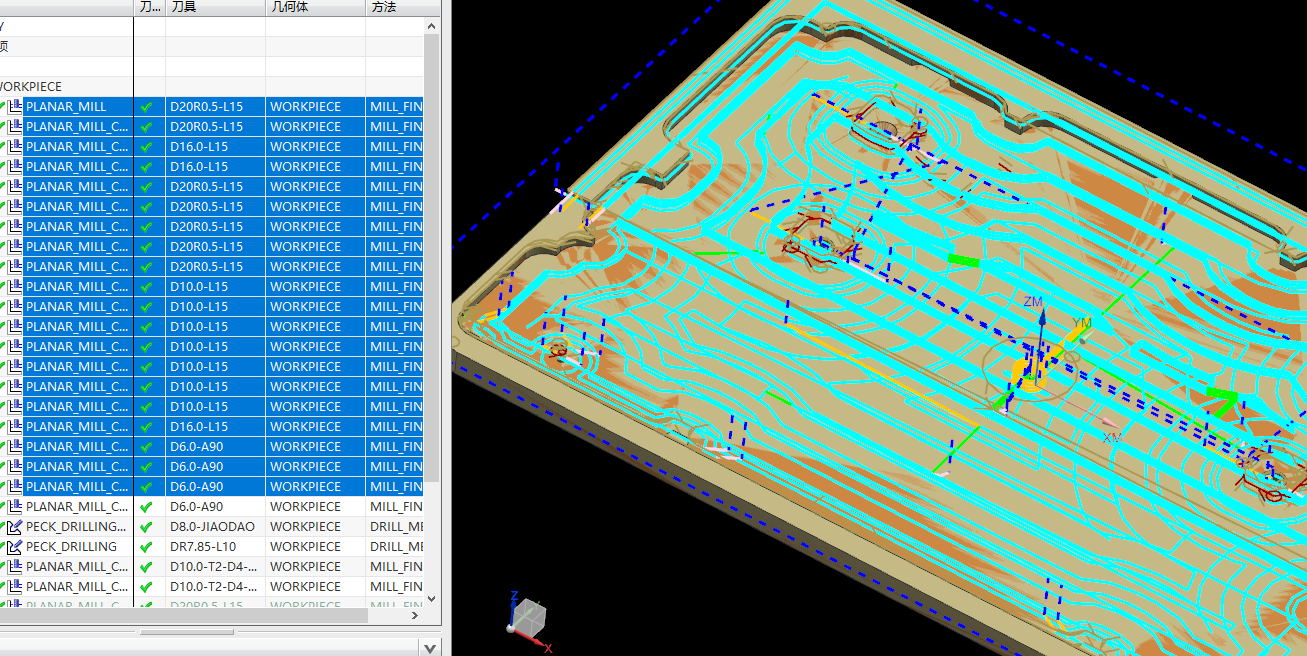Viewport: 1307px width, 656px height.
Task: Click MILL_FIN method cell in PLANAR_MILL row
Action: (x=395, y=106)
